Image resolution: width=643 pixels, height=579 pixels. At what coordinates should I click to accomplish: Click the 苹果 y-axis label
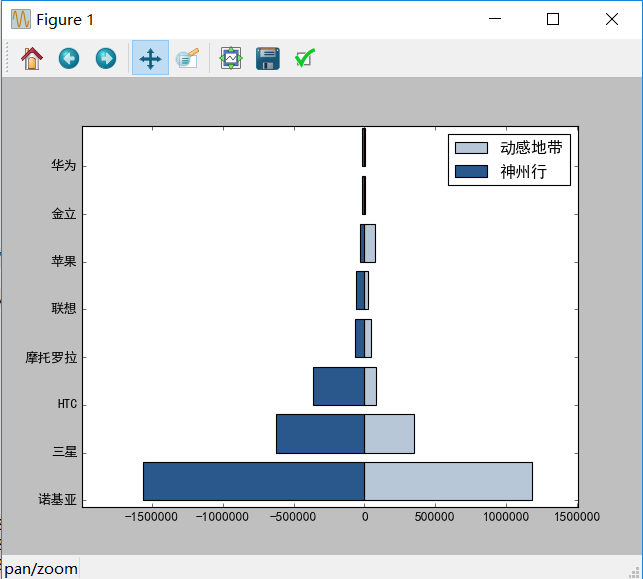tap(64, 261)
